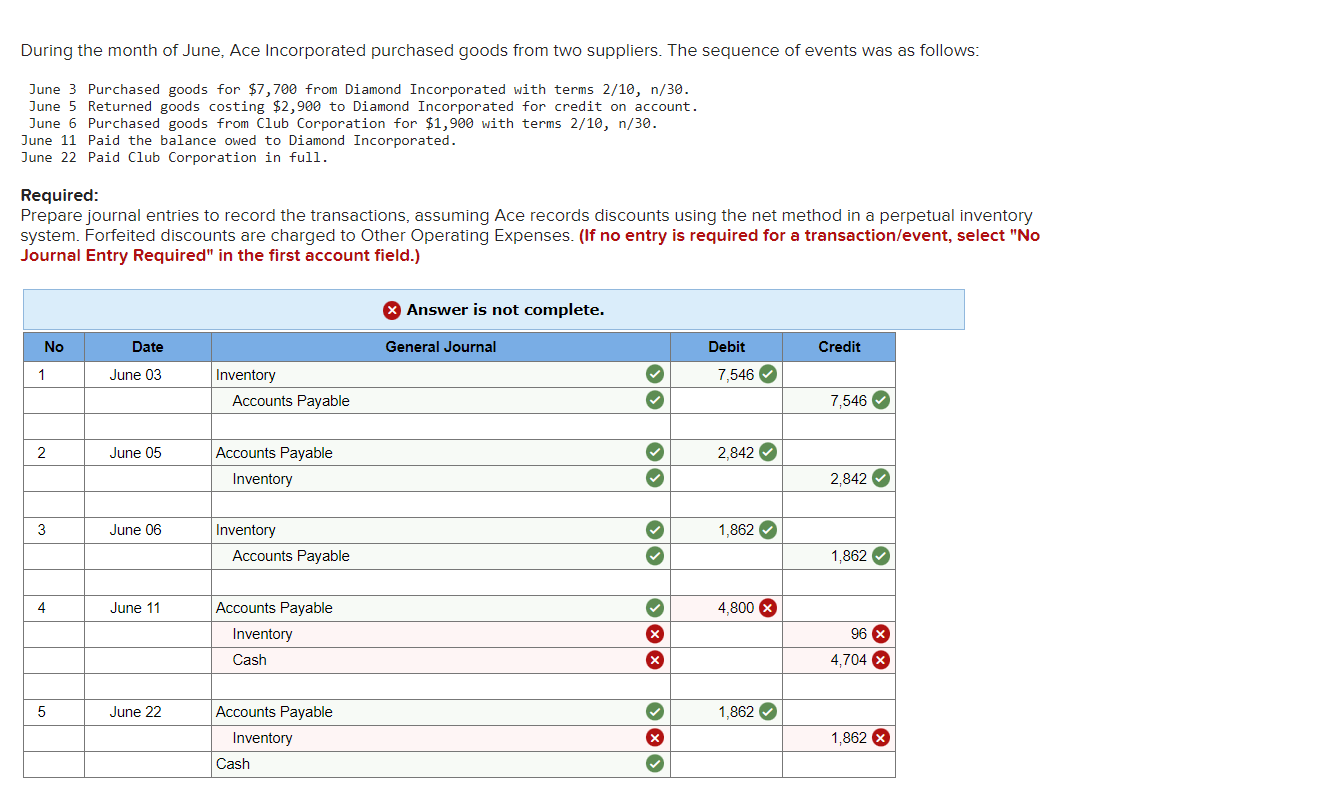Click the red X icon beside "Answer is not complete"
Viewport: 1322px width, 790px height.
pyautogui.click(x=393, y=310)
